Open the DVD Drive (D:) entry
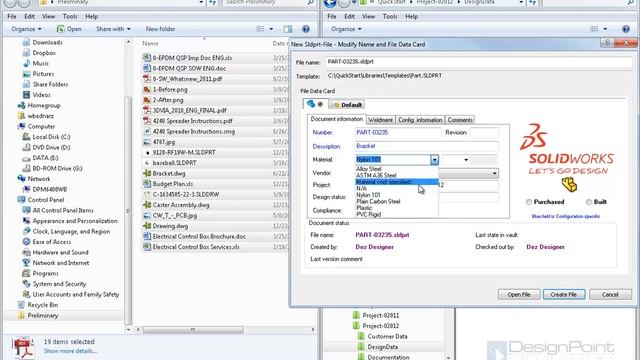This screenshot has width=640, height=360. (x=51, y=147)
